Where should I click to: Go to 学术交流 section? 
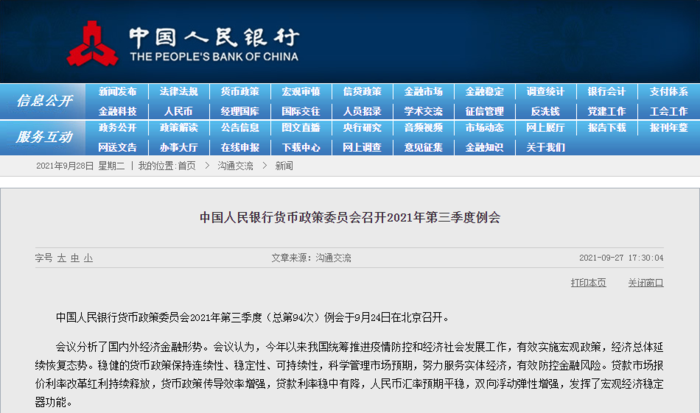coord(423,111)
